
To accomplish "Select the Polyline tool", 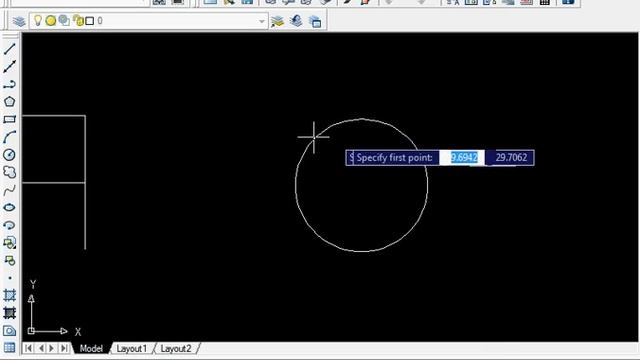I will (x=9, y=84).
